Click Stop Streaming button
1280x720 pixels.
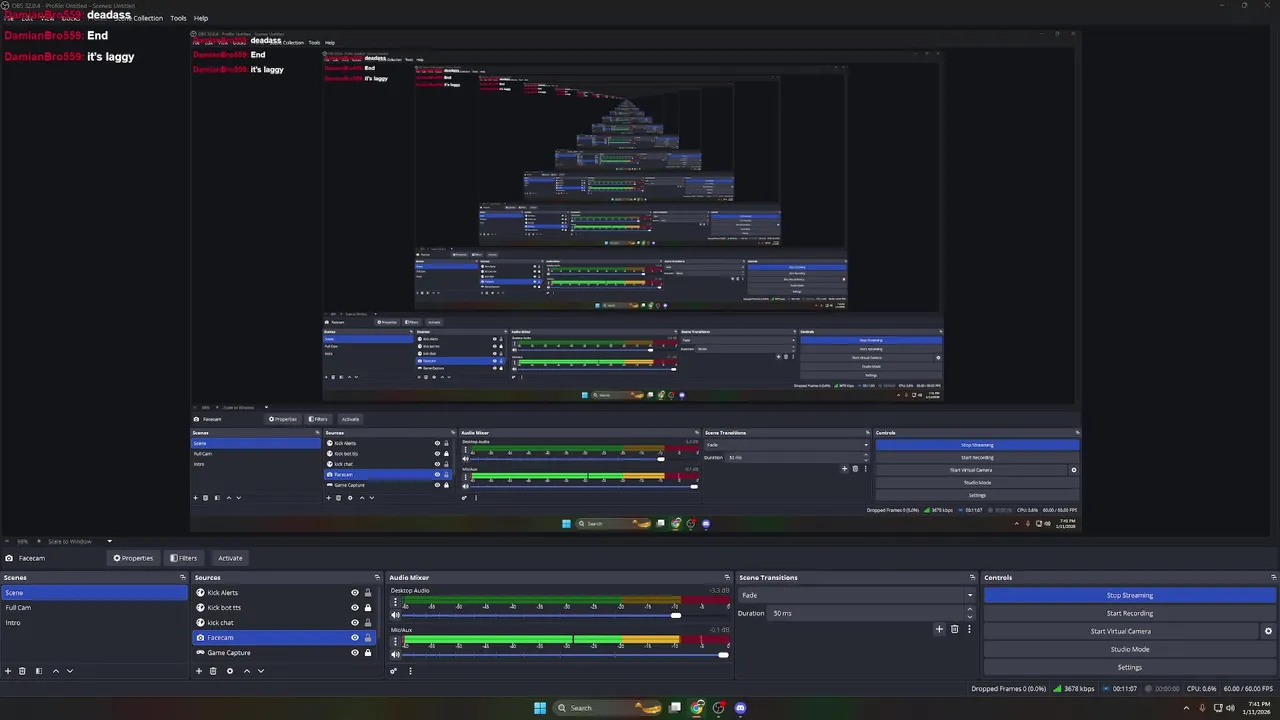pyautogui.click(x=1130, y=595)
